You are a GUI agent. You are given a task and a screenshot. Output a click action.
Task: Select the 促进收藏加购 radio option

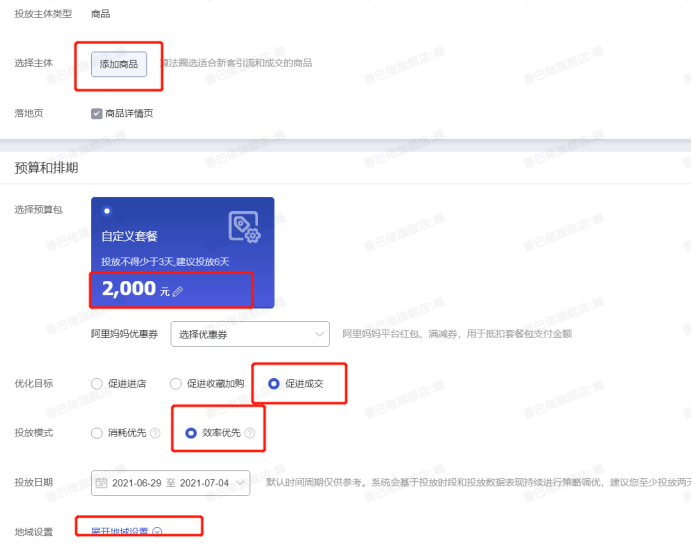pyautogui.click(x=176, y=384)
